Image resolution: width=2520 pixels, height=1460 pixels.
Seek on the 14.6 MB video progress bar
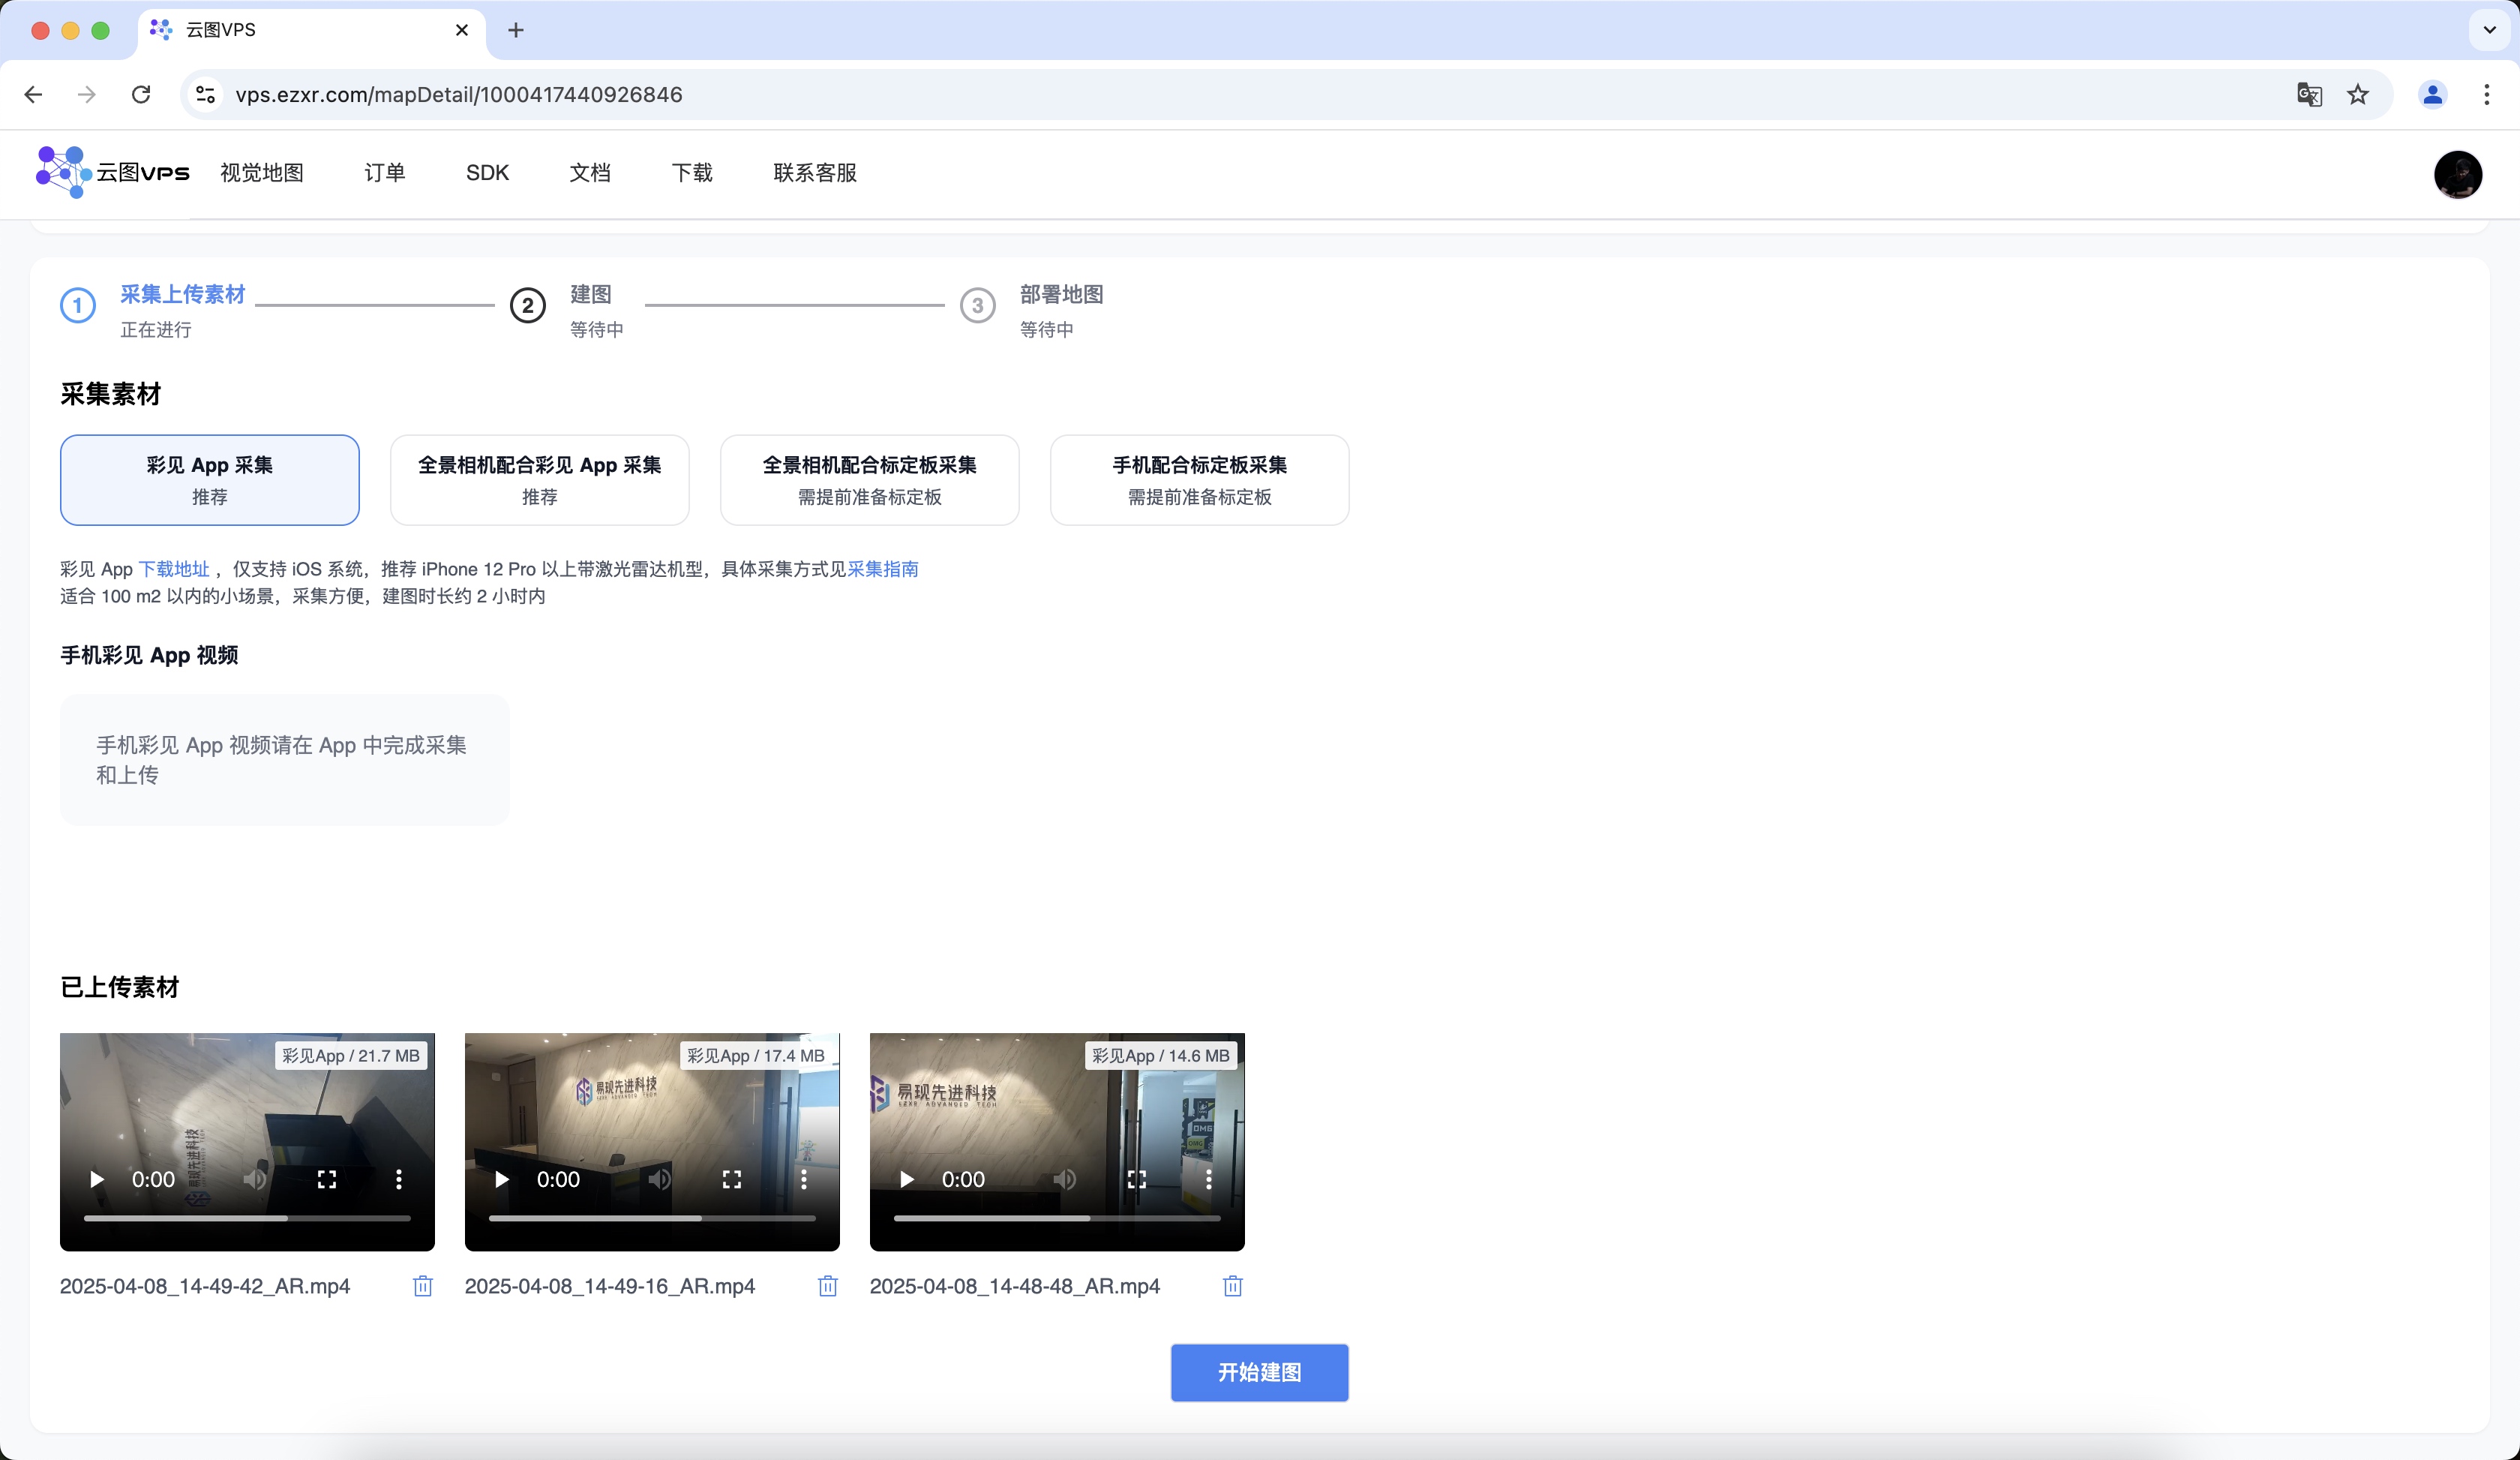[1056, 1218]
